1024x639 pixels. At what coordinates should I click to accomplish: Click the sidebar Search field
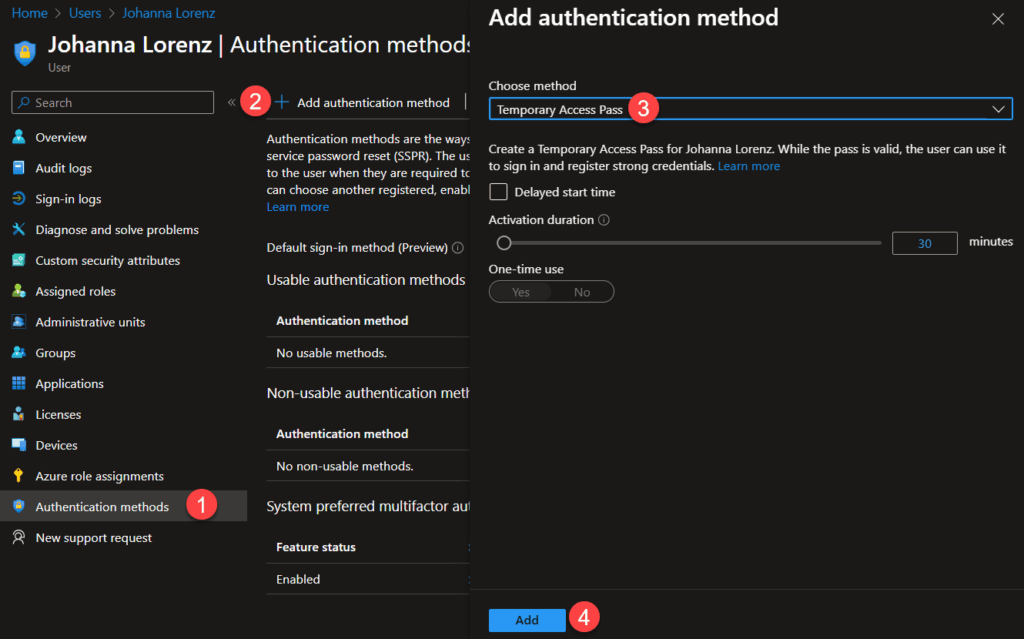click(x=112, y=103)
